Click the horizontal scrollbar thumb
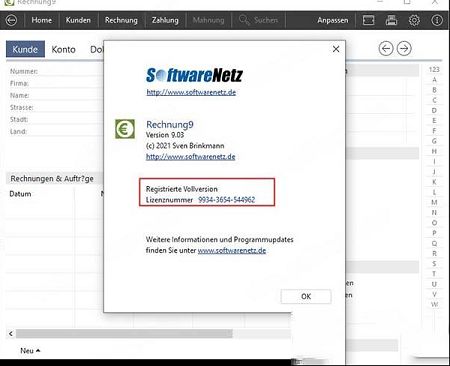This screenshot has height=366, width=450. point(124,334)
